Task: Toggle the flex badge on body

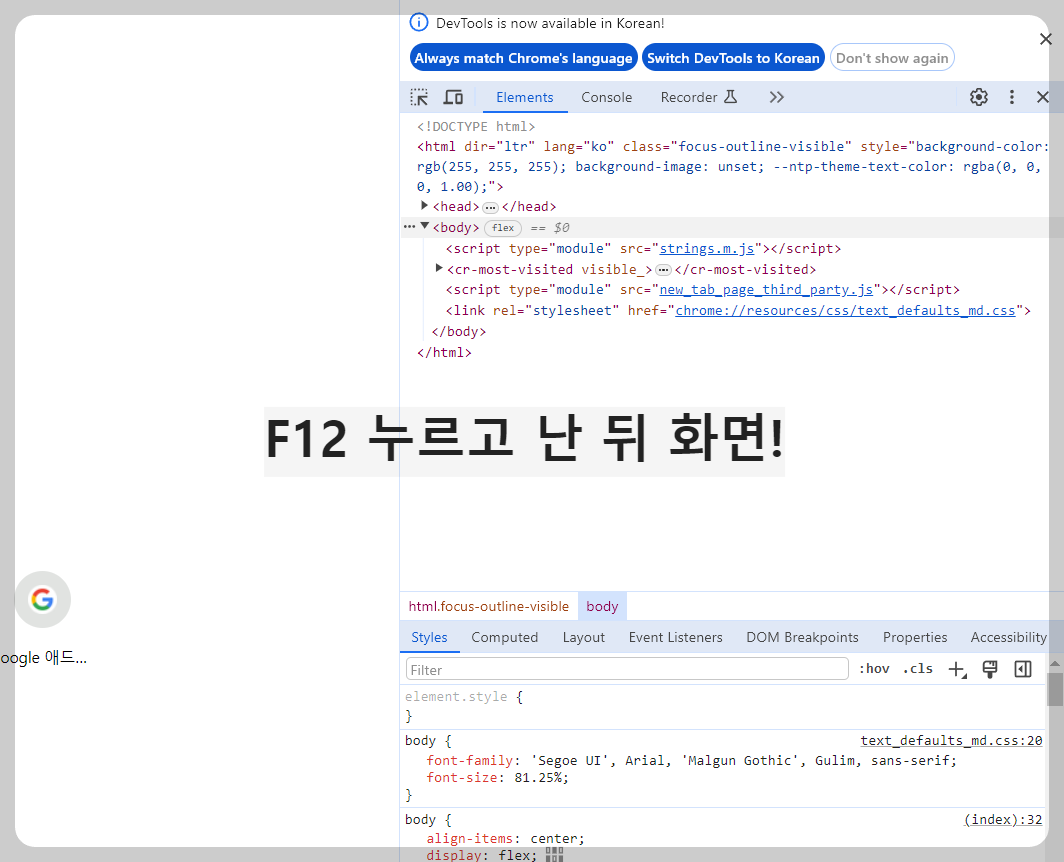Action: [503, 228]
